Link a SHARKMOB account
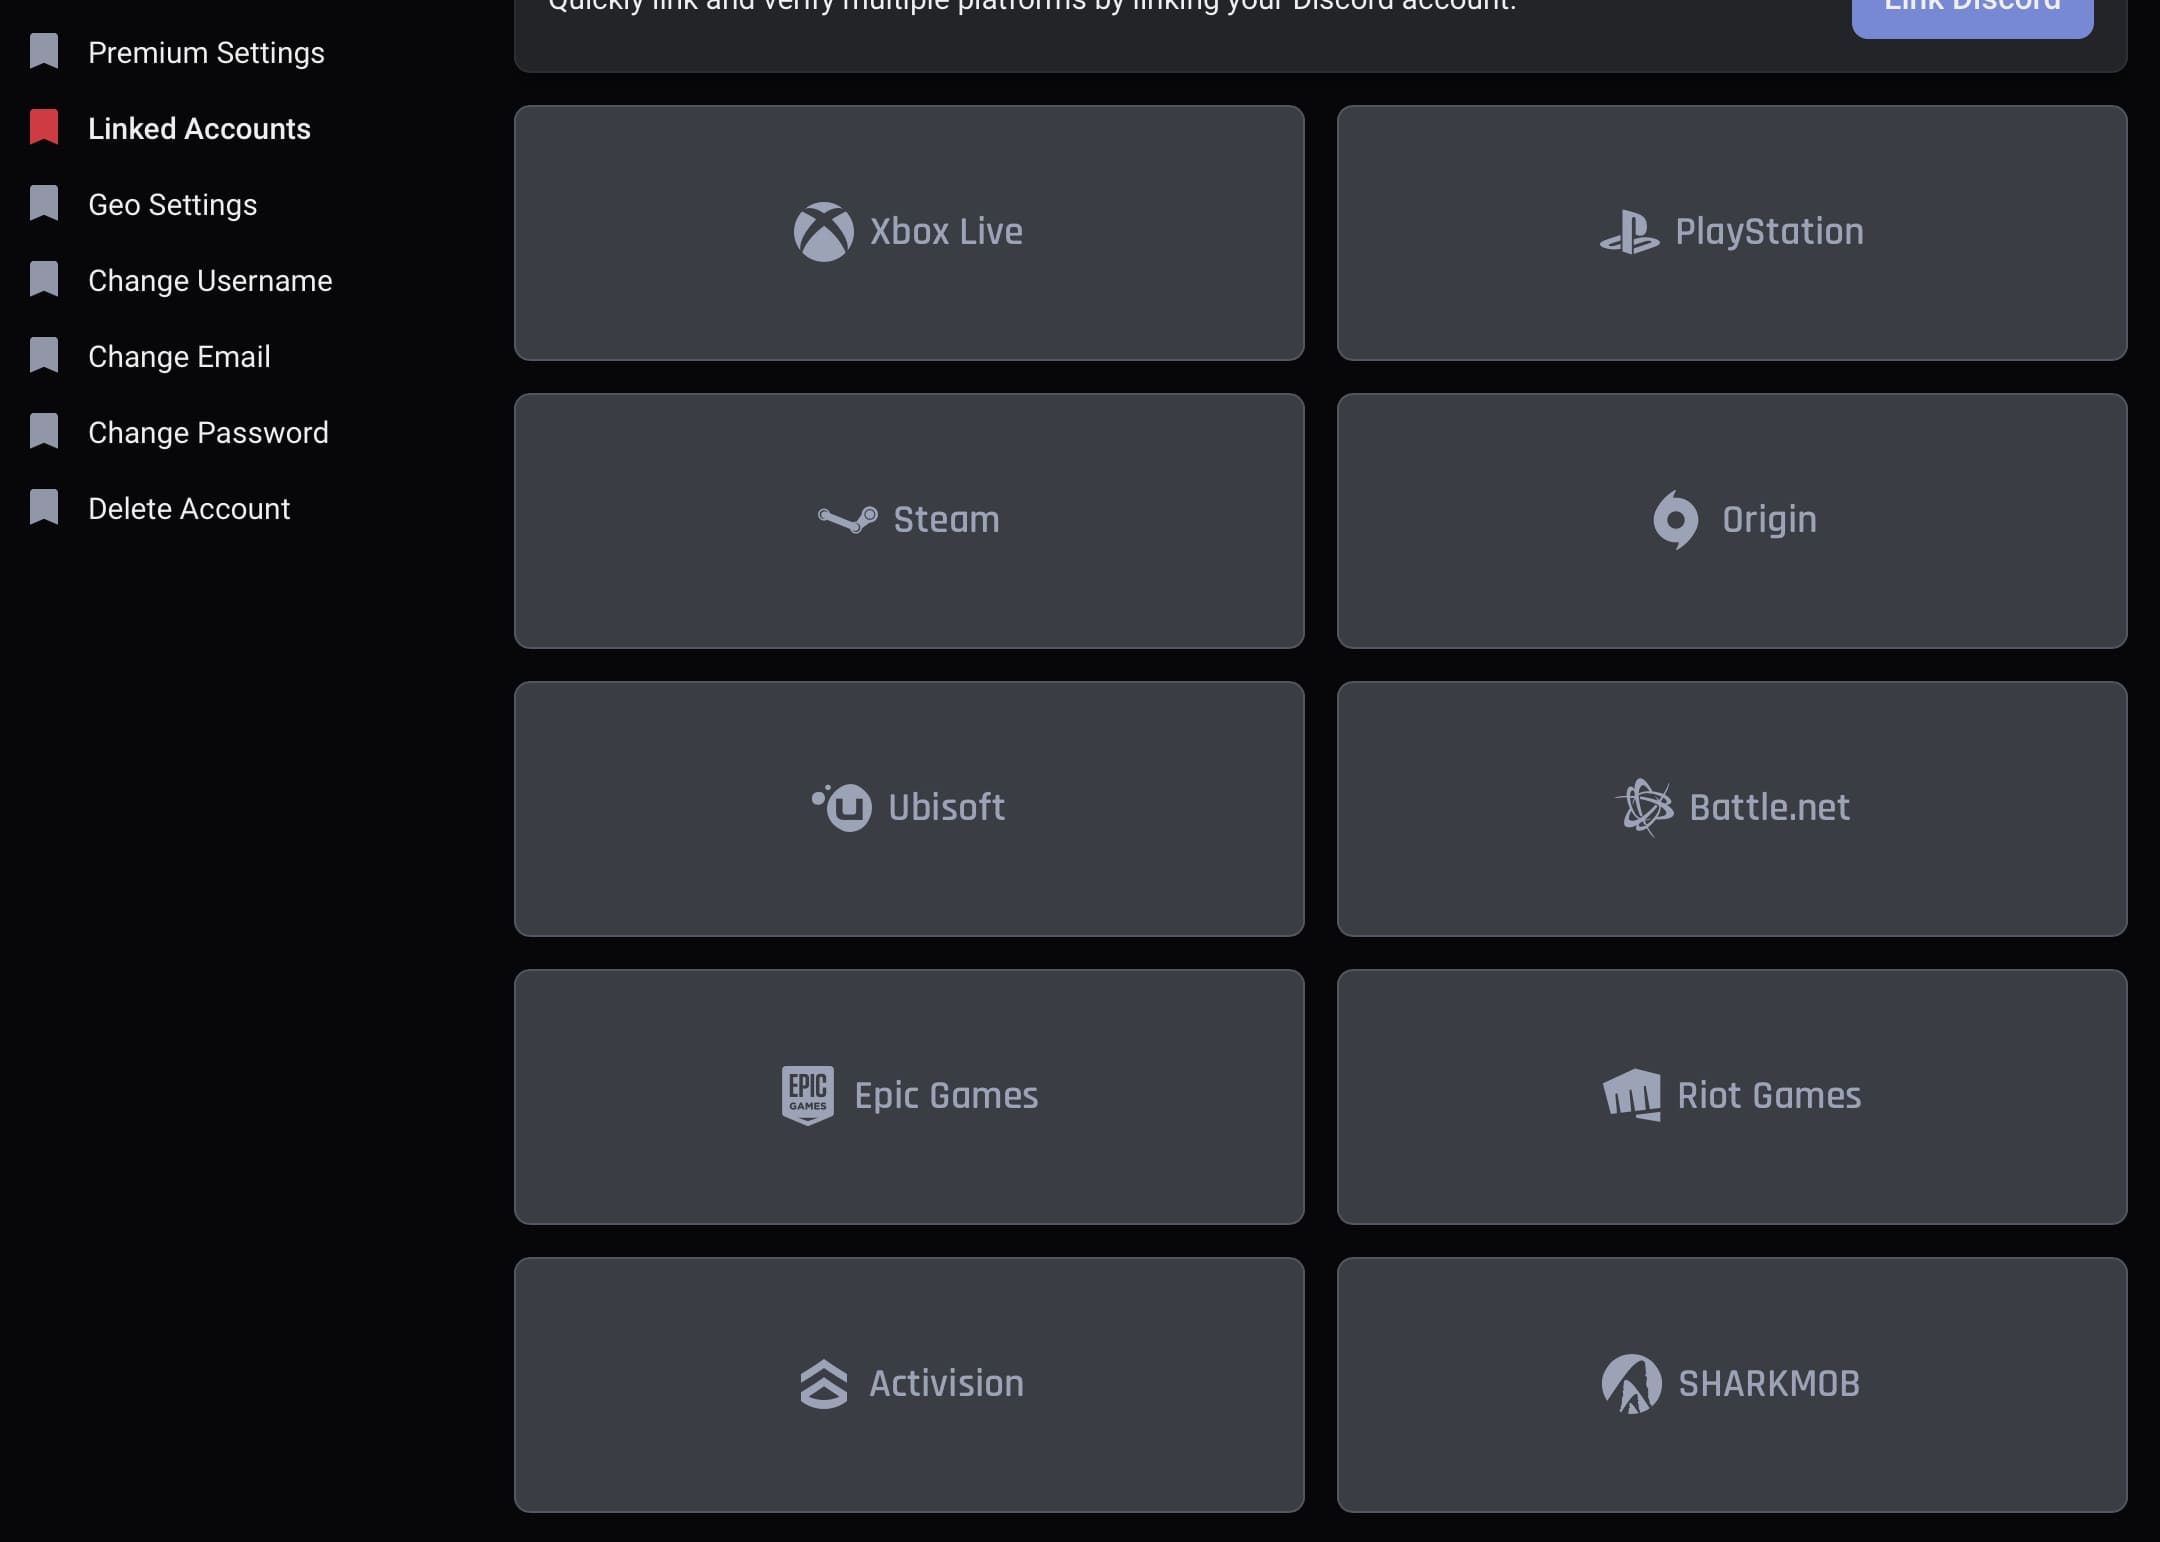 point(1732,1385)
